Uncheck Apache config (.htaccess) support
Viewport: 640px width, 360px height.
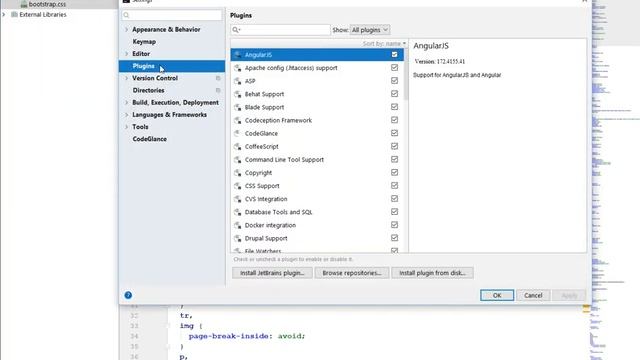coord(394,67)
